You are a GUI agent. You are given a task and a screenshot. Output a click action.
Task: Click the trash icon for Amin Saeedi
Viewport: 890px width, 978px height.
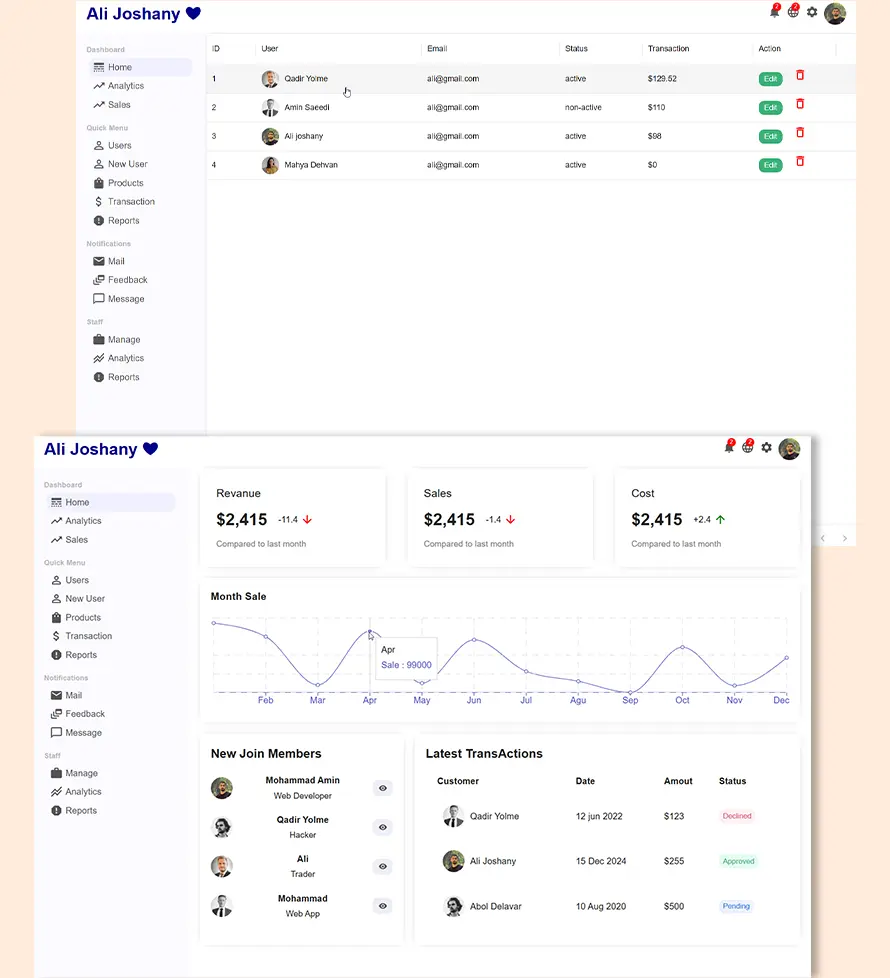(800, 104)
